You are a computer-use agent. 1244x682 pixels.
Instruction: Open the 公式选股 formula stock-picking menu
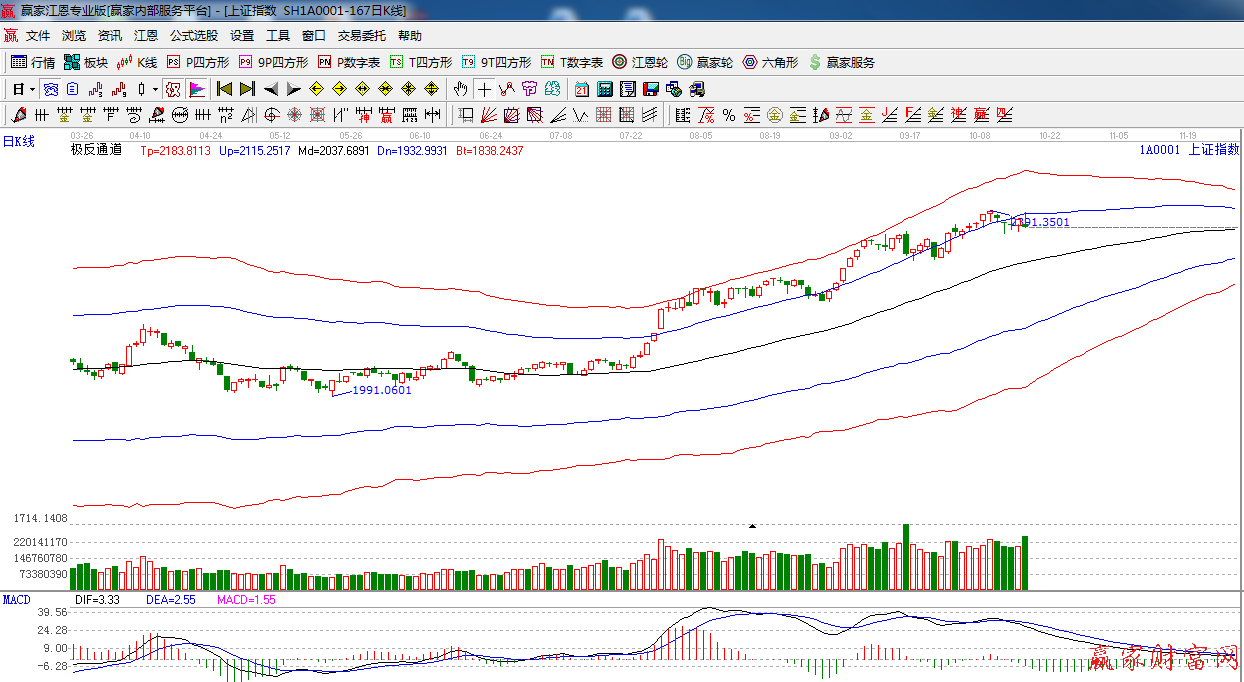point(193,36)
